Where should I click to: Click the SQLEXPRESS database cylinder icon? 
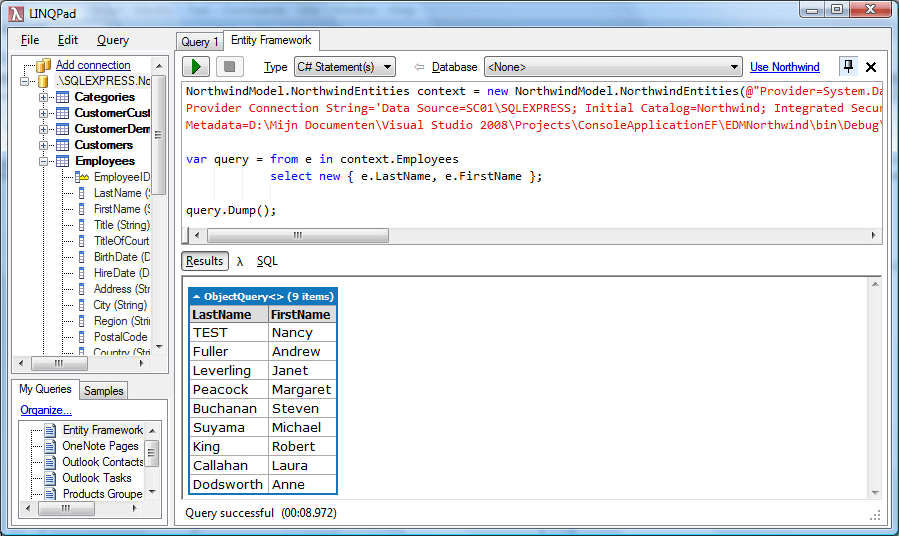point(44,81)
